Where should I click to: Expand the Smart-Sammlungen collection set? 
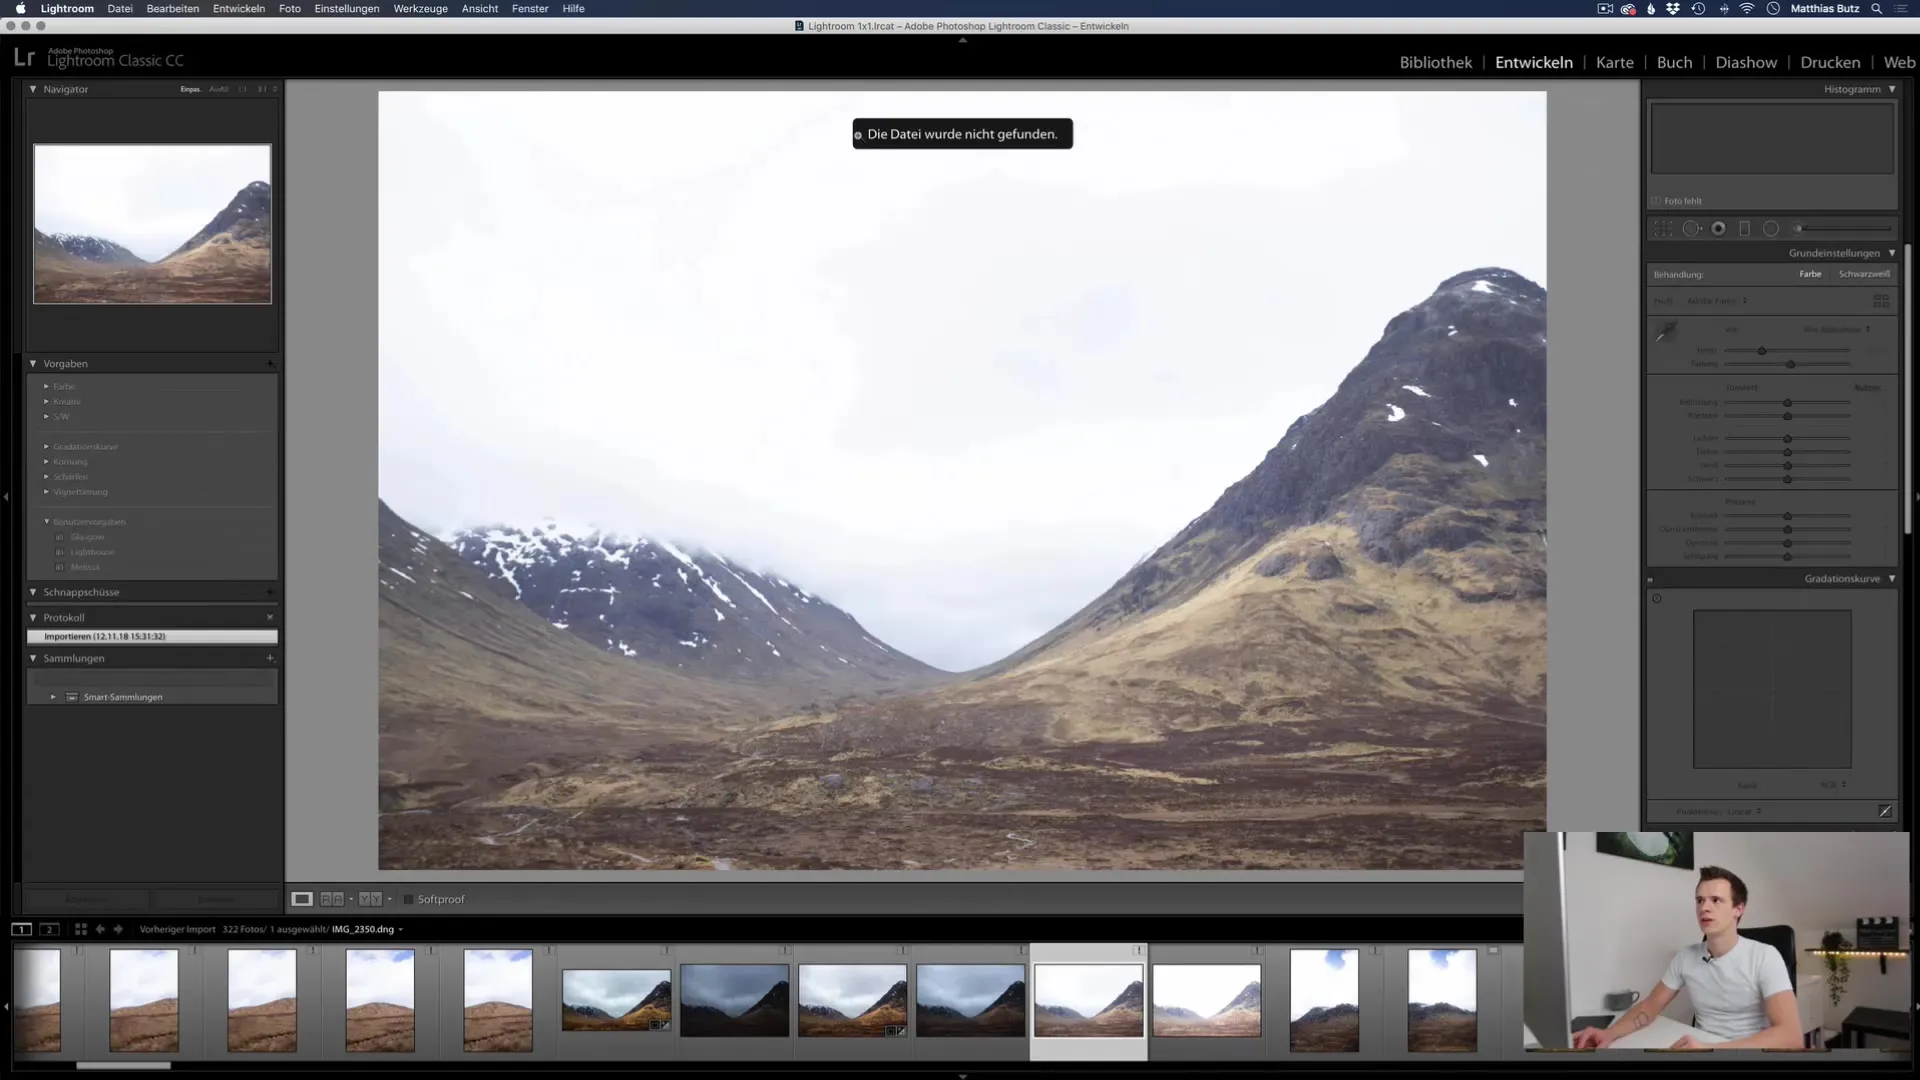53,697
